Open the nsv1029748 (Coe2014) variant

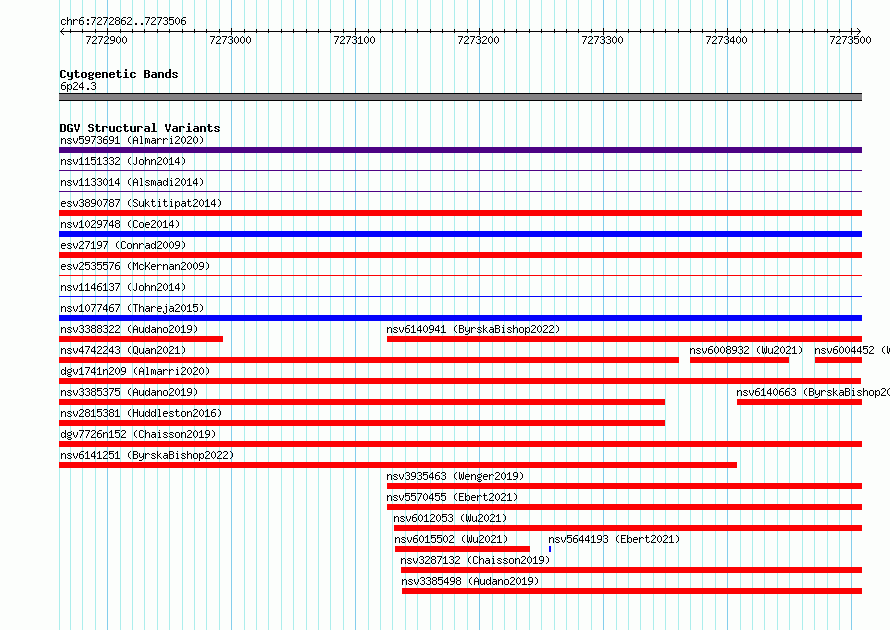tap(120, 224)
